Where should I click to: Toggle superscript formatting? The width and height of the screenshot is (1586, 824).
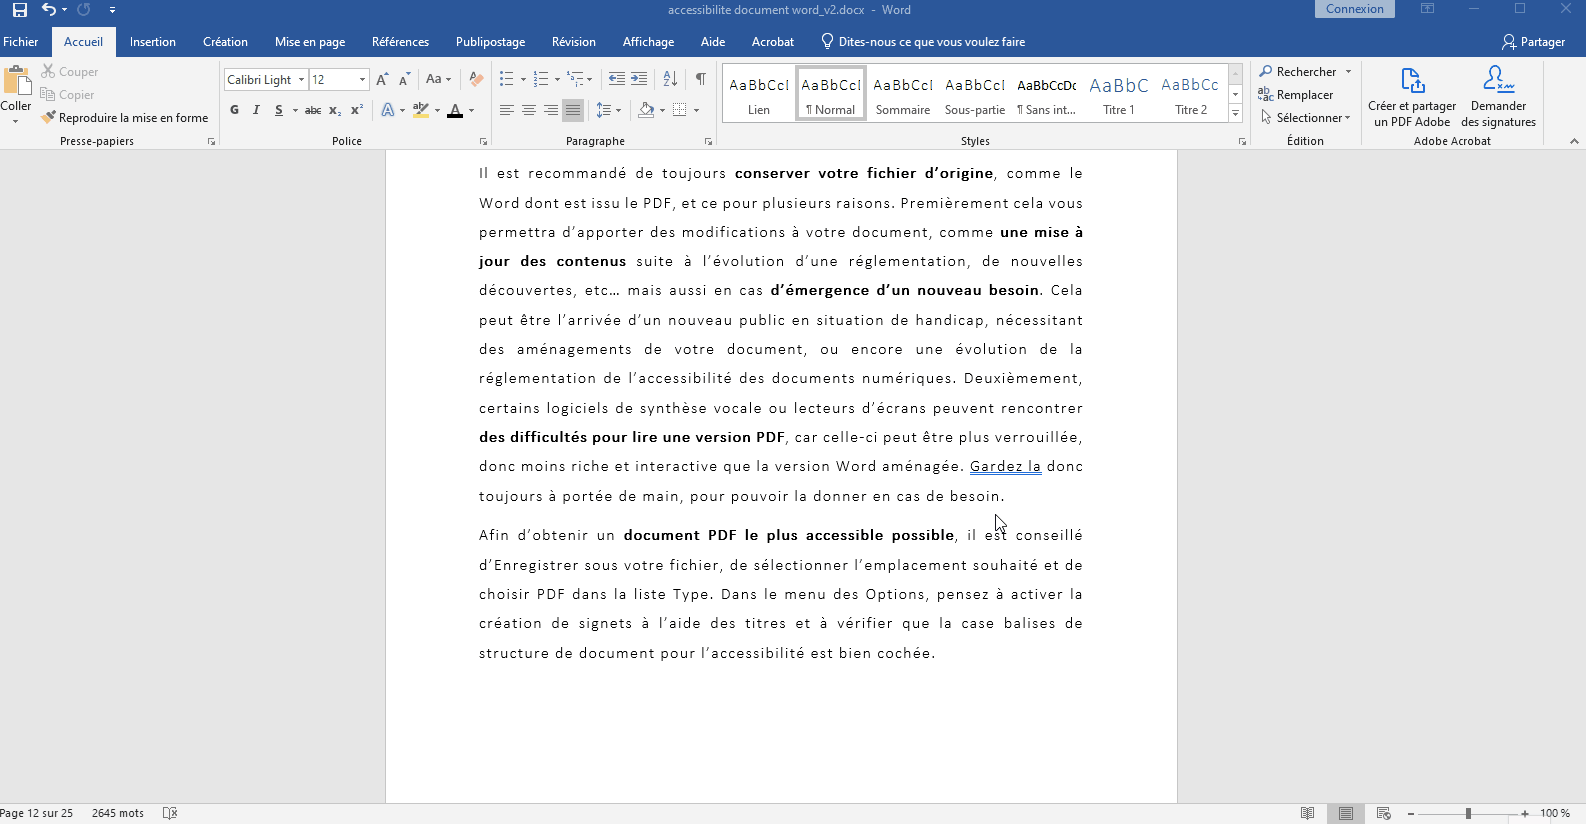[356, 110]
